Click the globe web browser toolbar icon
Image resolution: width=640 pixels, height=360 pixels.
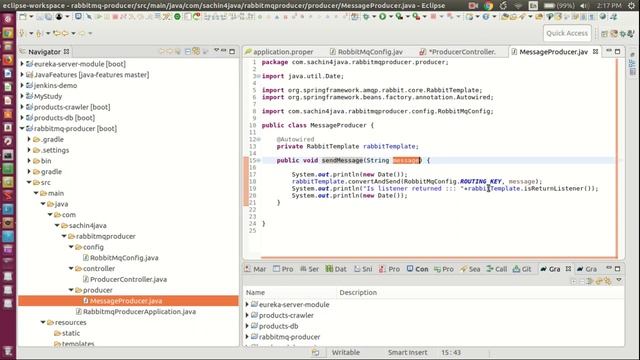[x=602, y=17]
